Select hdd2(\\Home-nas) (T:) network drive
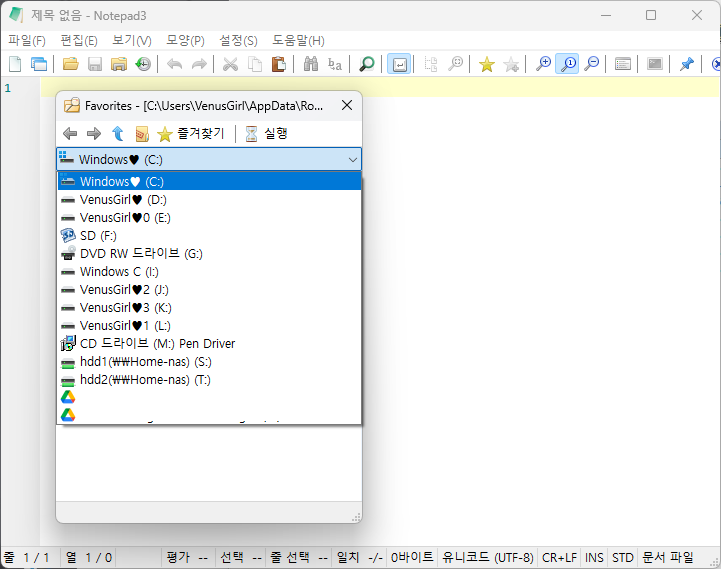Image resolution: width=721 pixels, height=569 pixels. 209,379
